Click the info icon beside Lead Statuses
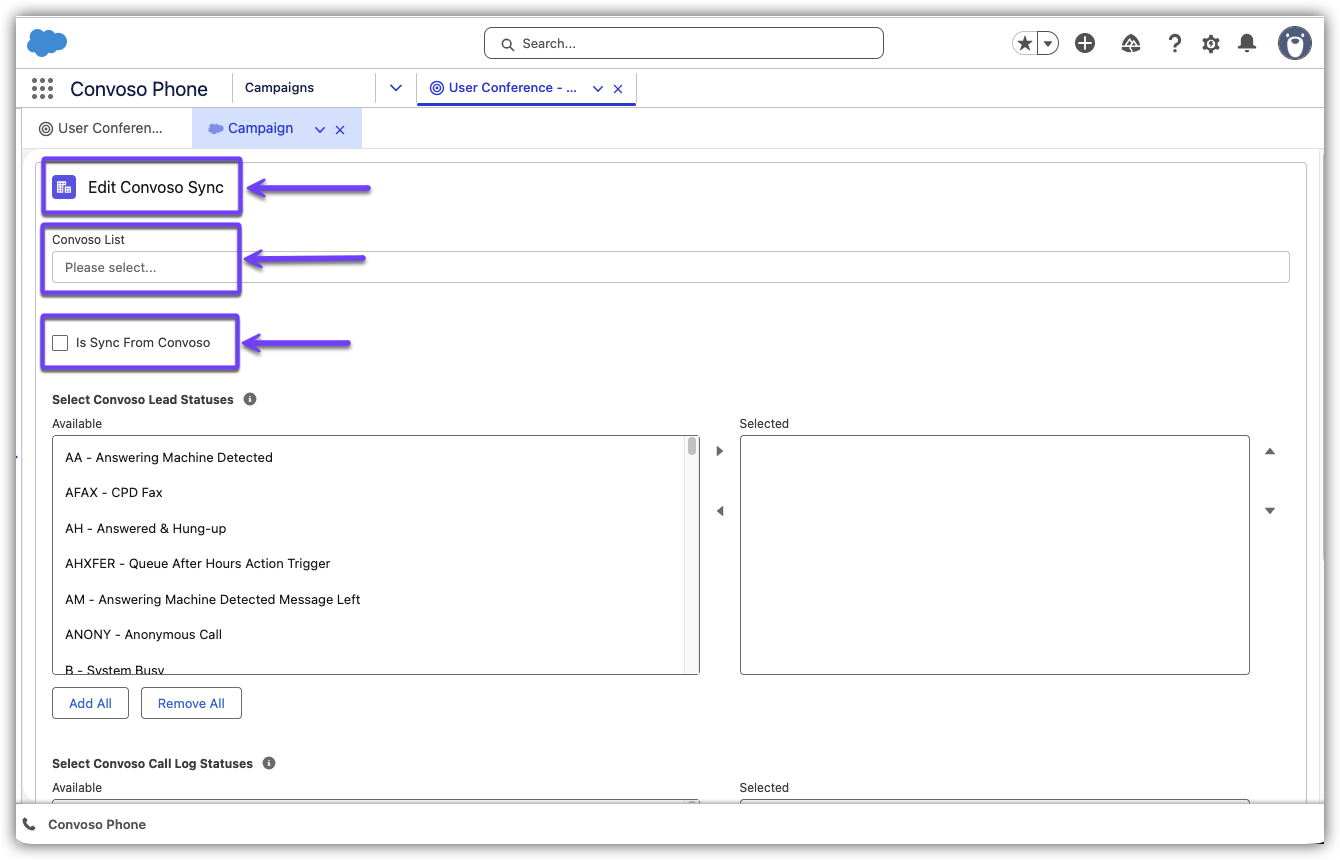The height and width of the screenshot is (860, 1340). pos(250,399)
